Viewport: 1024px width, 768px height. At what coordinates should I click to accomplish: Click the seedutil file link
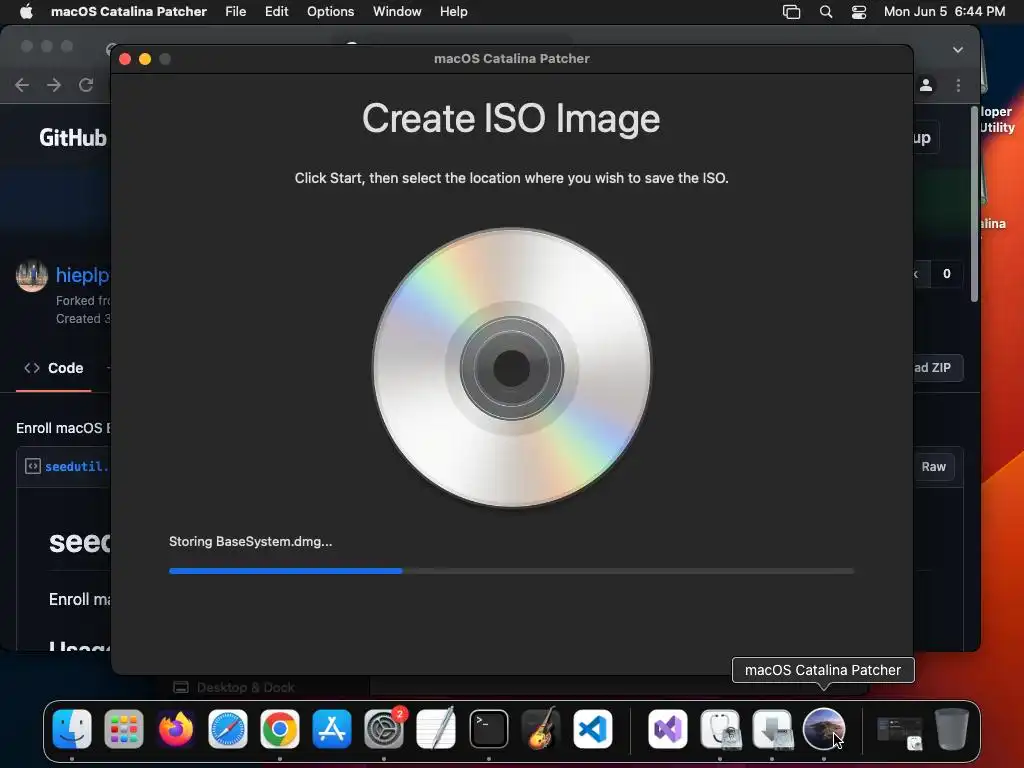[x=76, y=466]
